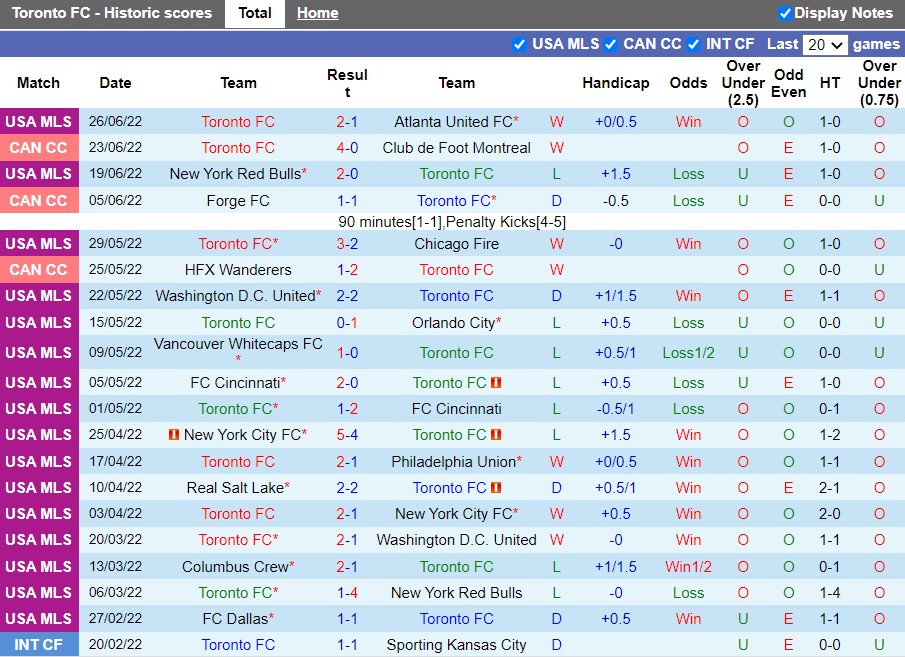Open Atlanta United FC team link
The image size is (905, 657).
tap(453, 122)
